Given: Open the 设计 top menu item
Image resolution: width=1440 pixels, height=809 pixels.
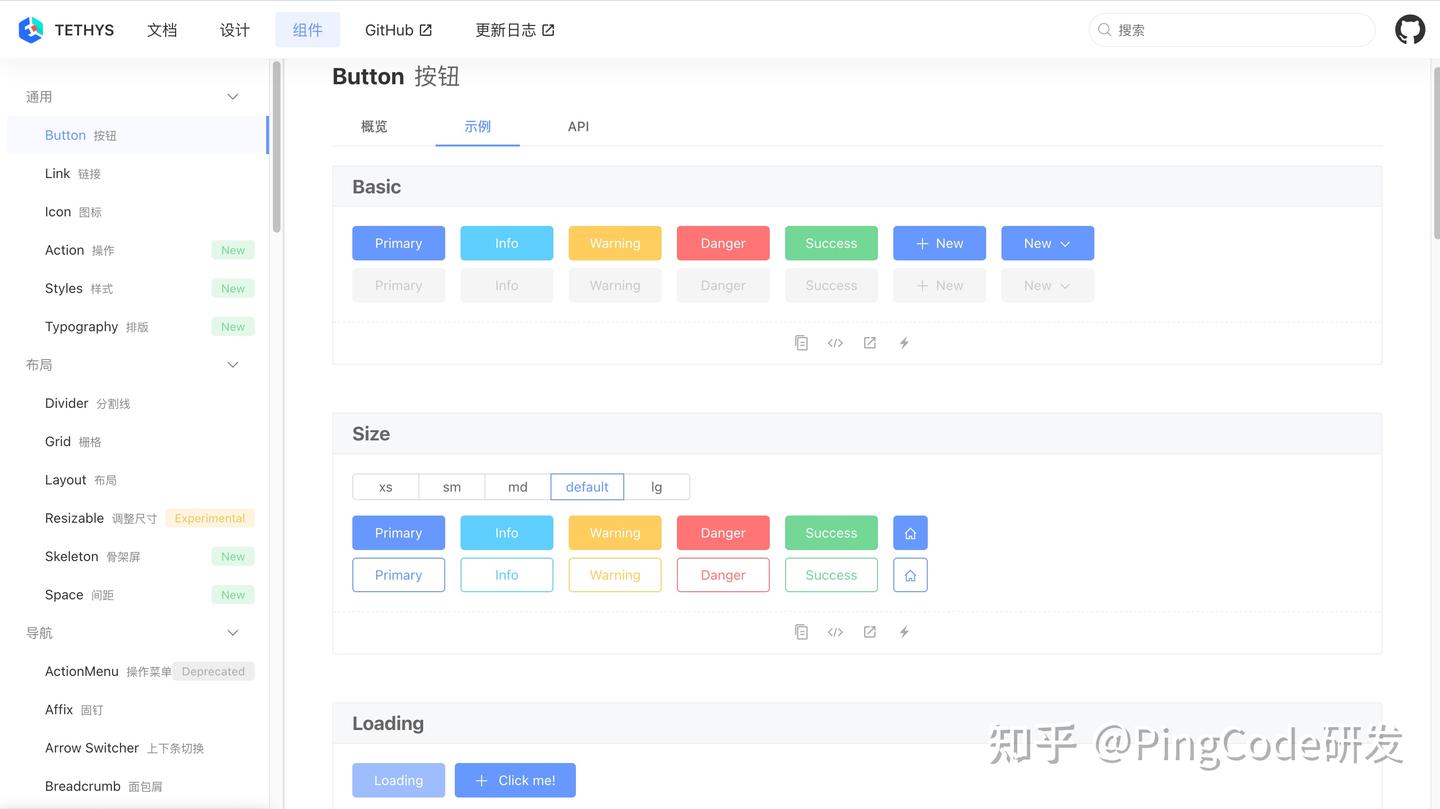Looking at the screenshot, I should click(x=235, y=30).
